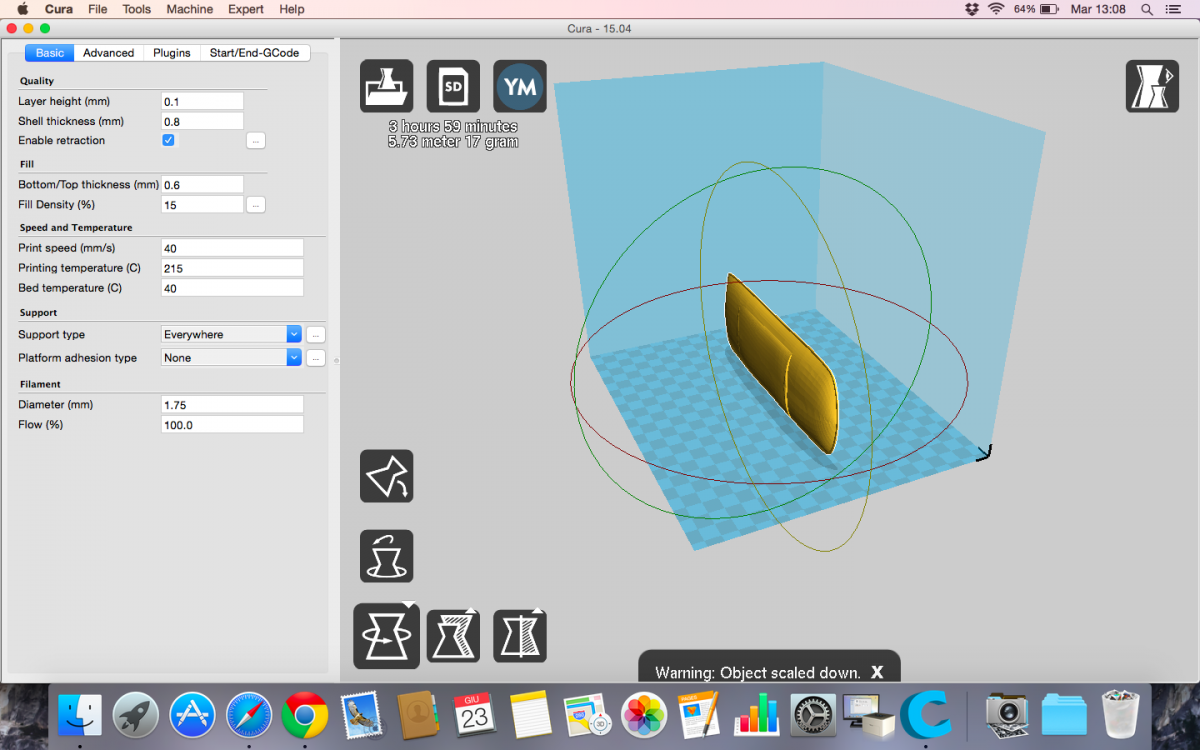The height and width of the screenshot is (750, 1200).
Task: Click the YM YouMagine share icon
Action: 520,87
